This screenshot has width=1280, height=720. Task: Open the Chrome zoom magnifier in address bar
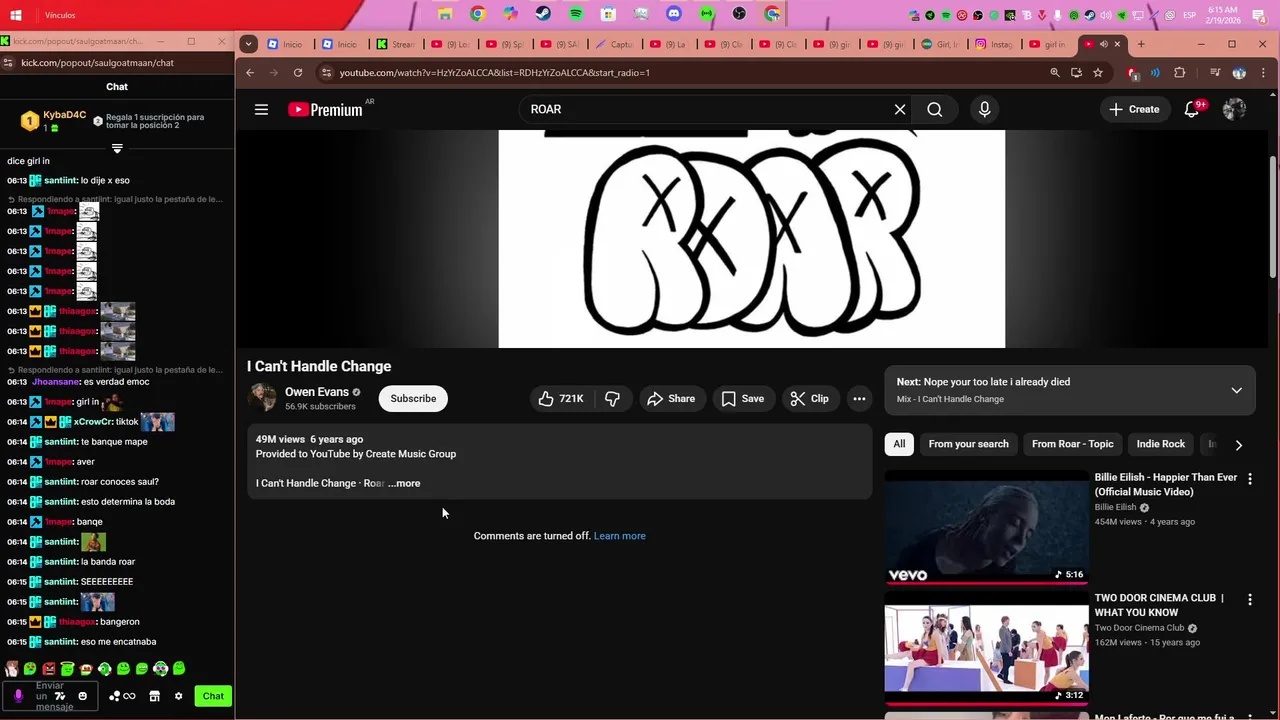pos(1054,73)
